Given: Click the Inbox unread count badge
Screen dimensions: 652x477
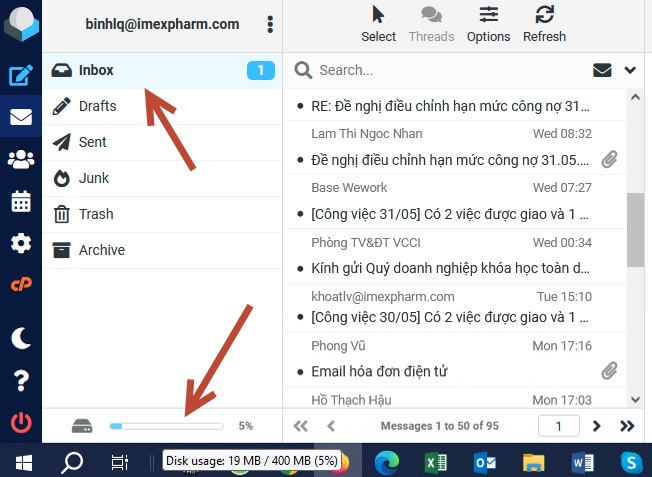Looking at the screenshot, I should pyautogui.click(x=261, y=70).
